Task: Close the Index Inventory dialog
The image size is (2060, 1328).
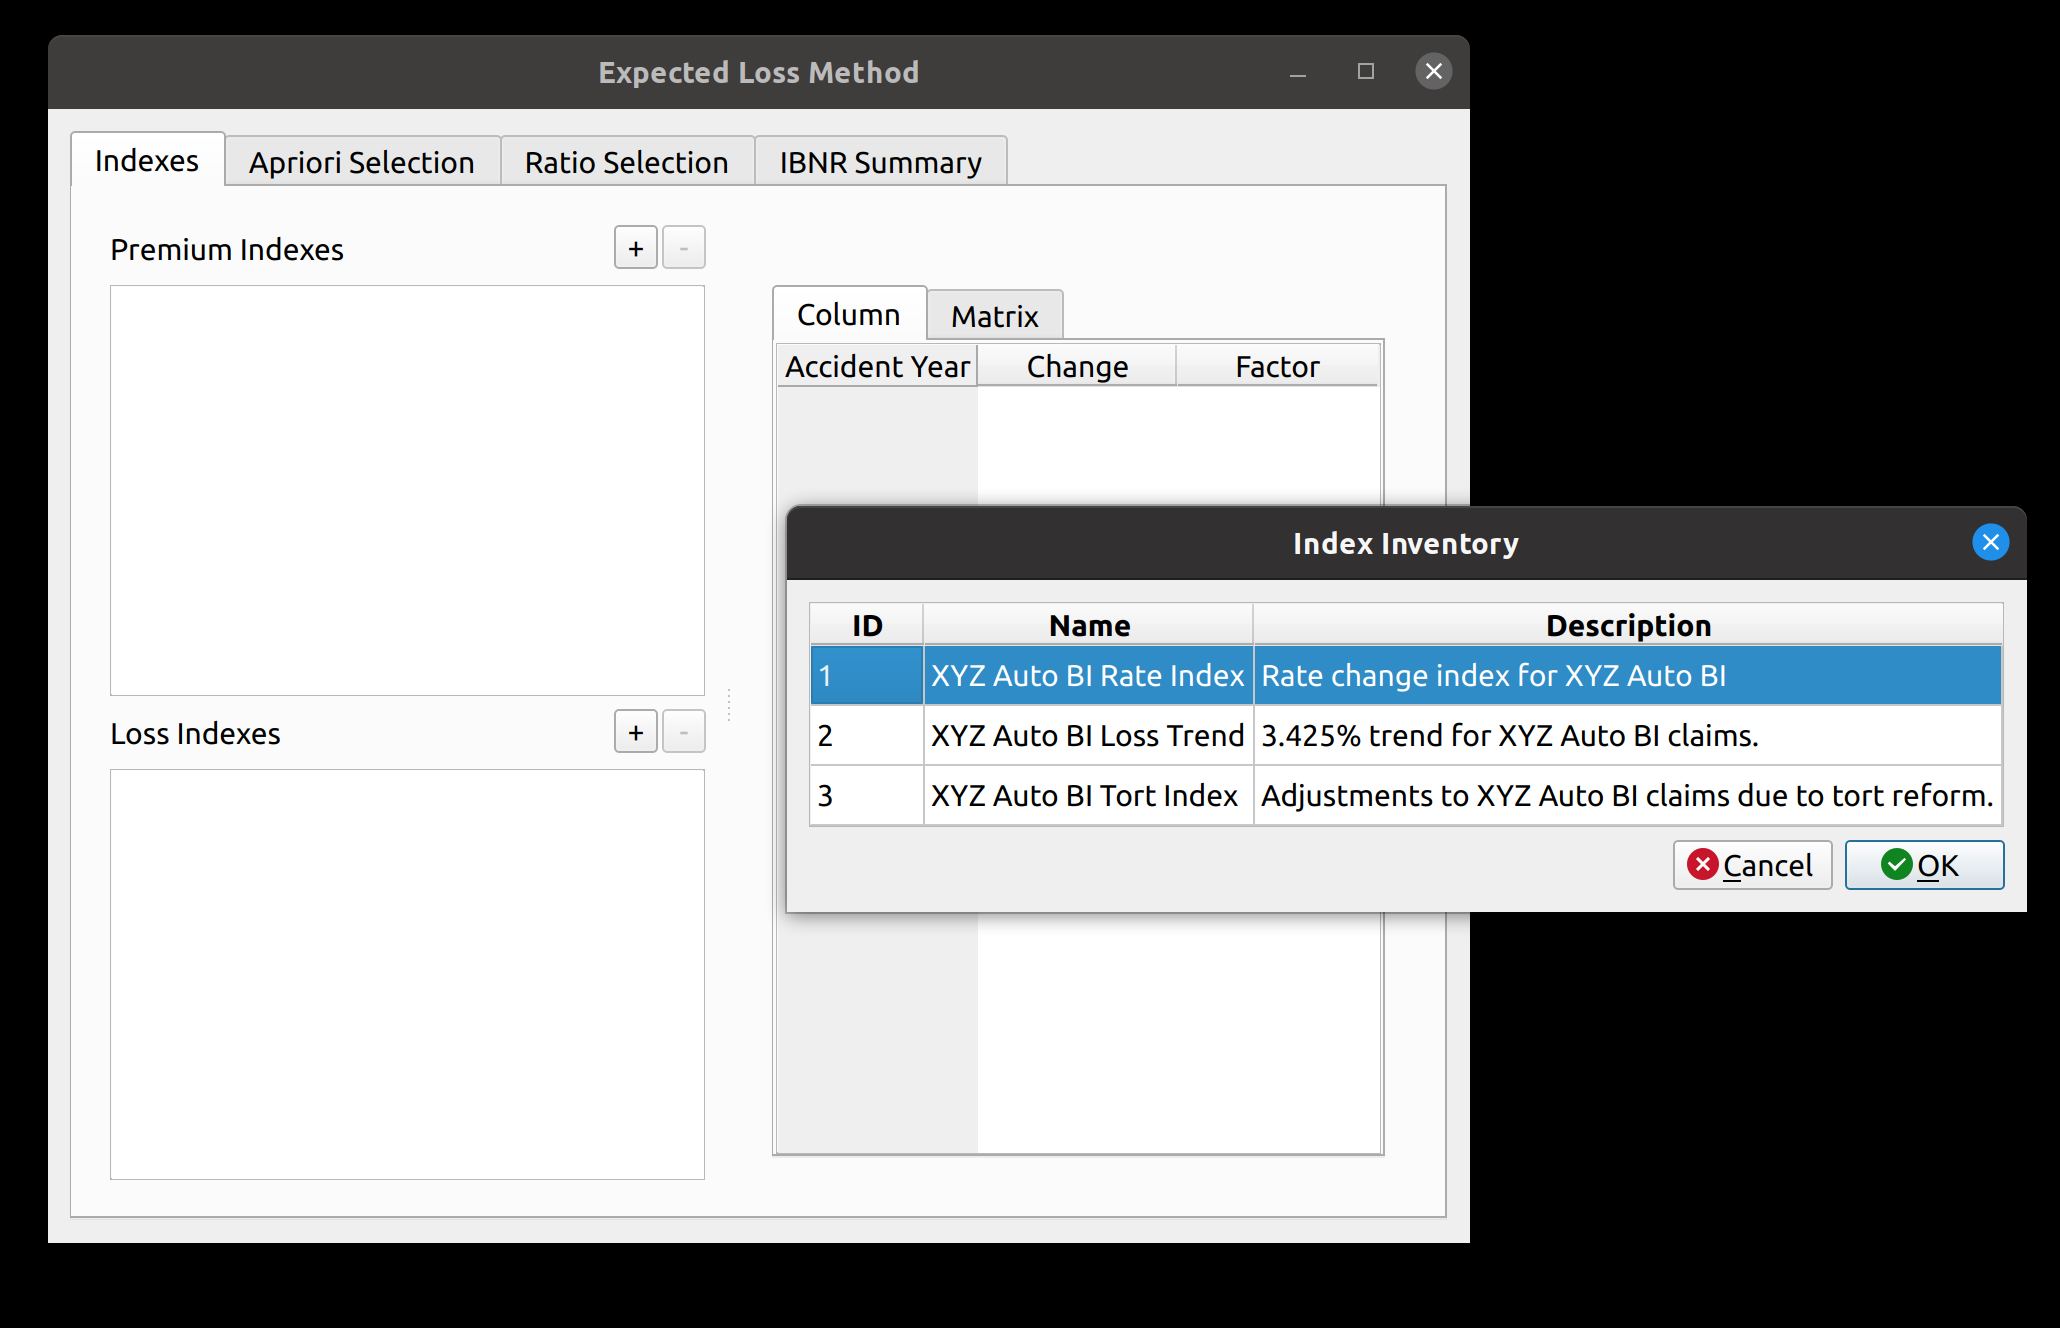Action: 1990,542
